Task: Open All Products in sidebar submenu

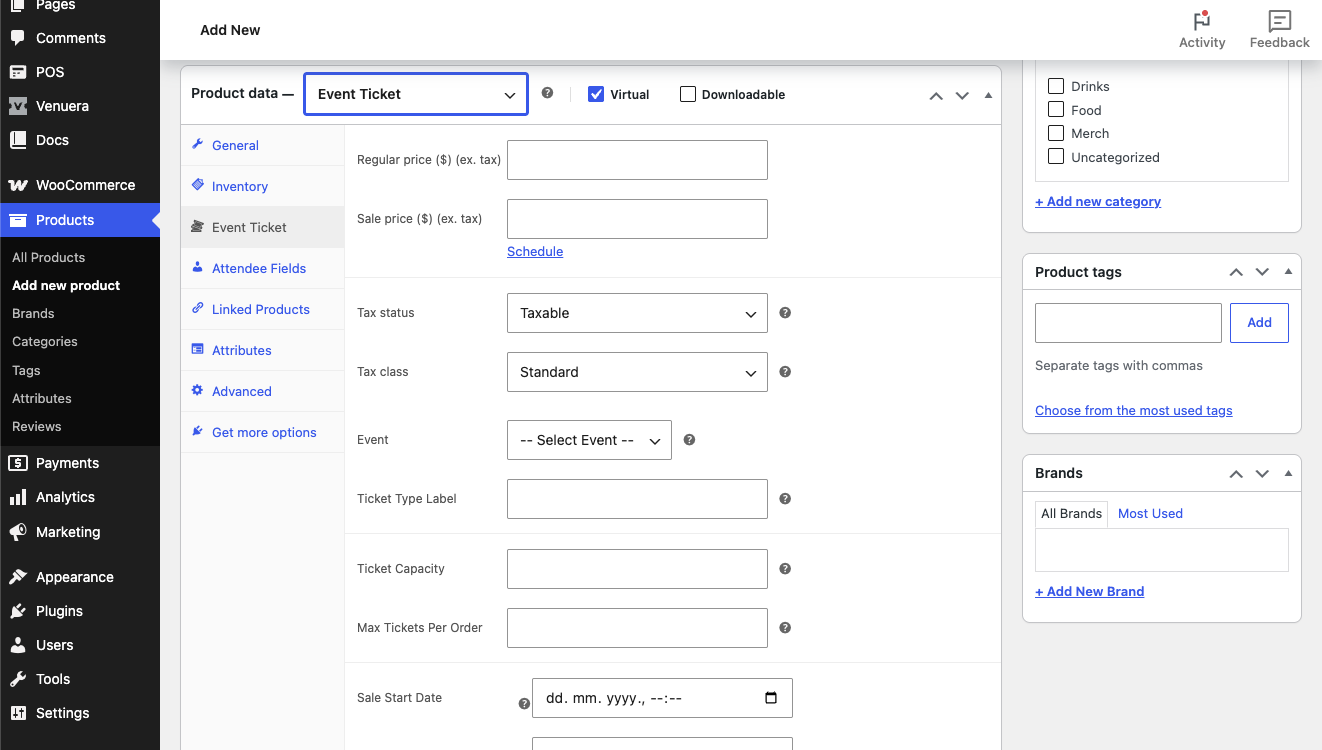Action: [48, 257]
